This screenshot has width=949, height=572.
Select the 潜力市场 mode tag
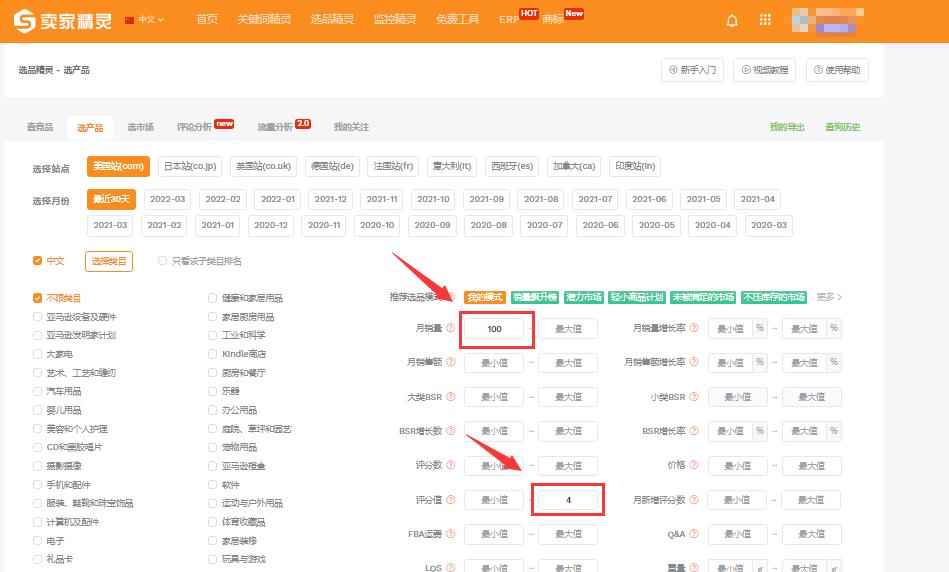(x=583, y=297)
